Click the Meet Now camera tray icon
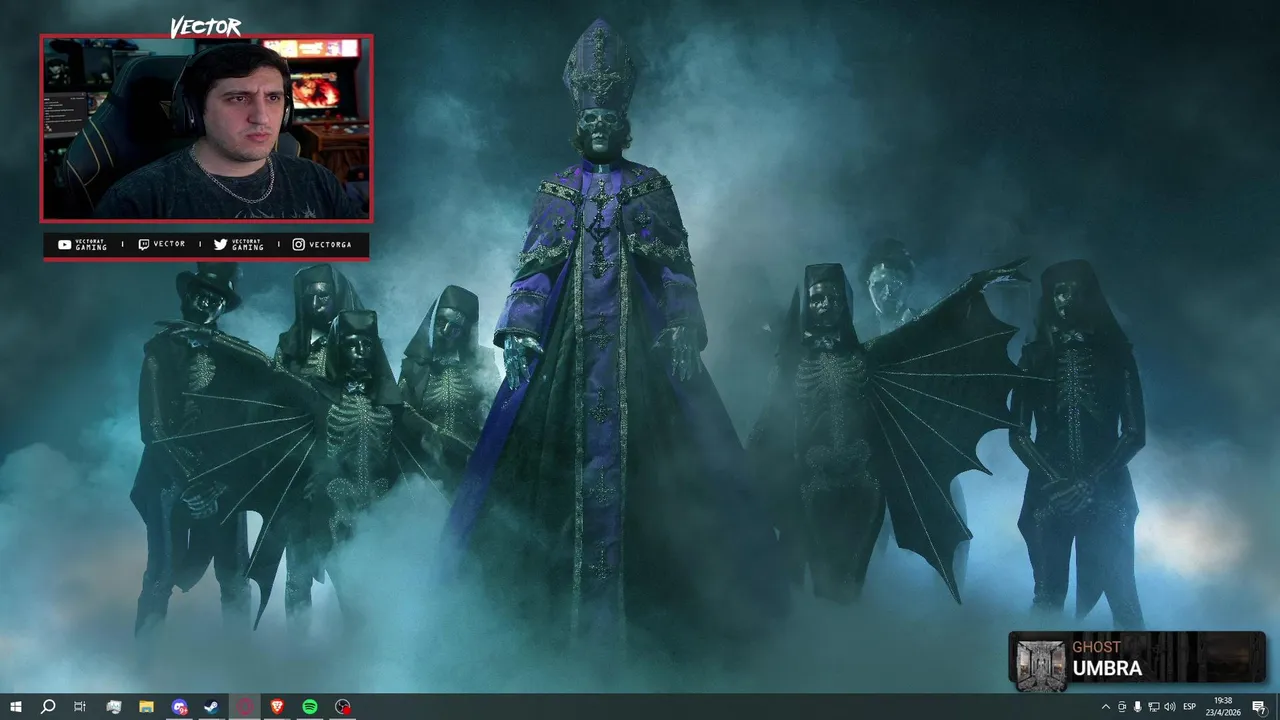 tap(1121, 707)
